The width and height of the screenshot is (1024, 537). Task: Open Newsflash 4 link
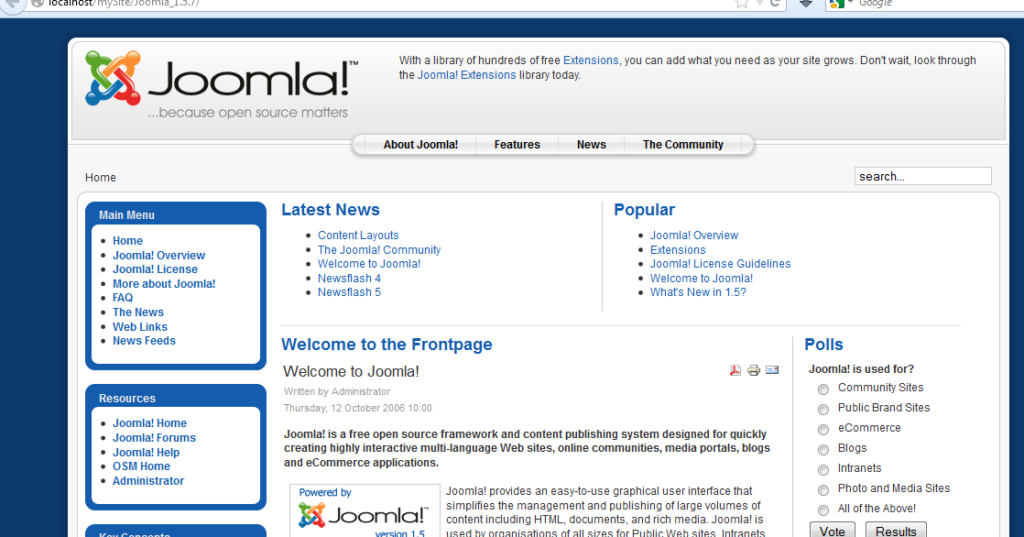point(349,278)
